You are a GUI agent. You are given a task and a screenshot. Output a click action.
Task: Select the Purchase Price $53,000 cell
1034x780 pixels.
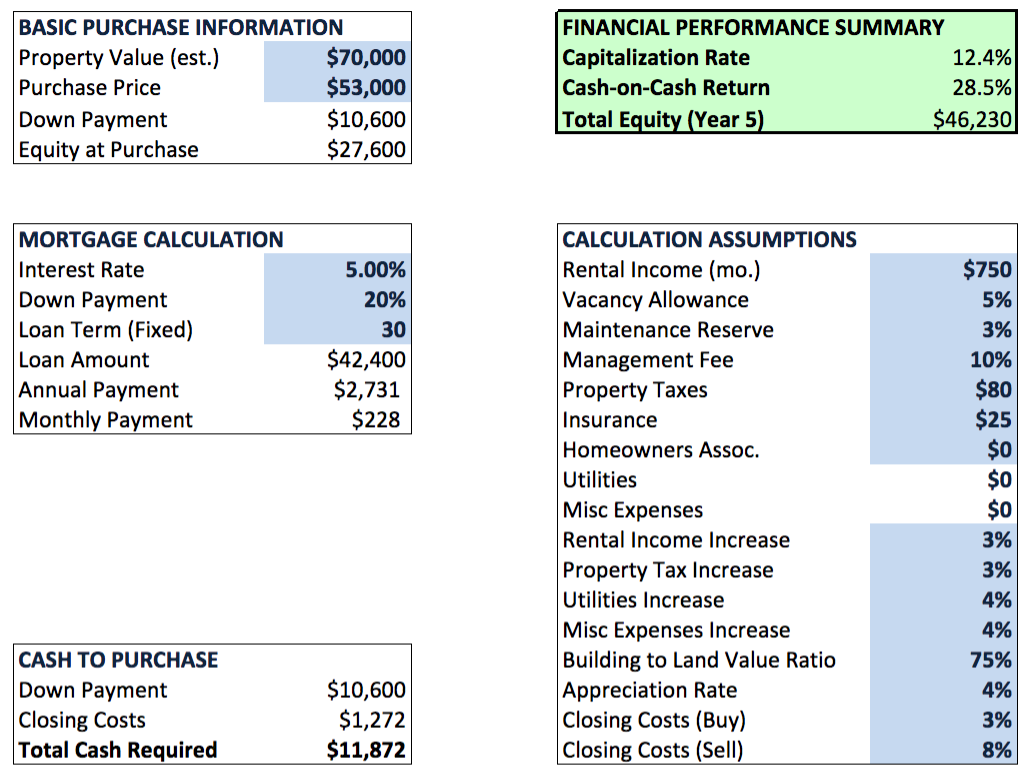(337, 88)
